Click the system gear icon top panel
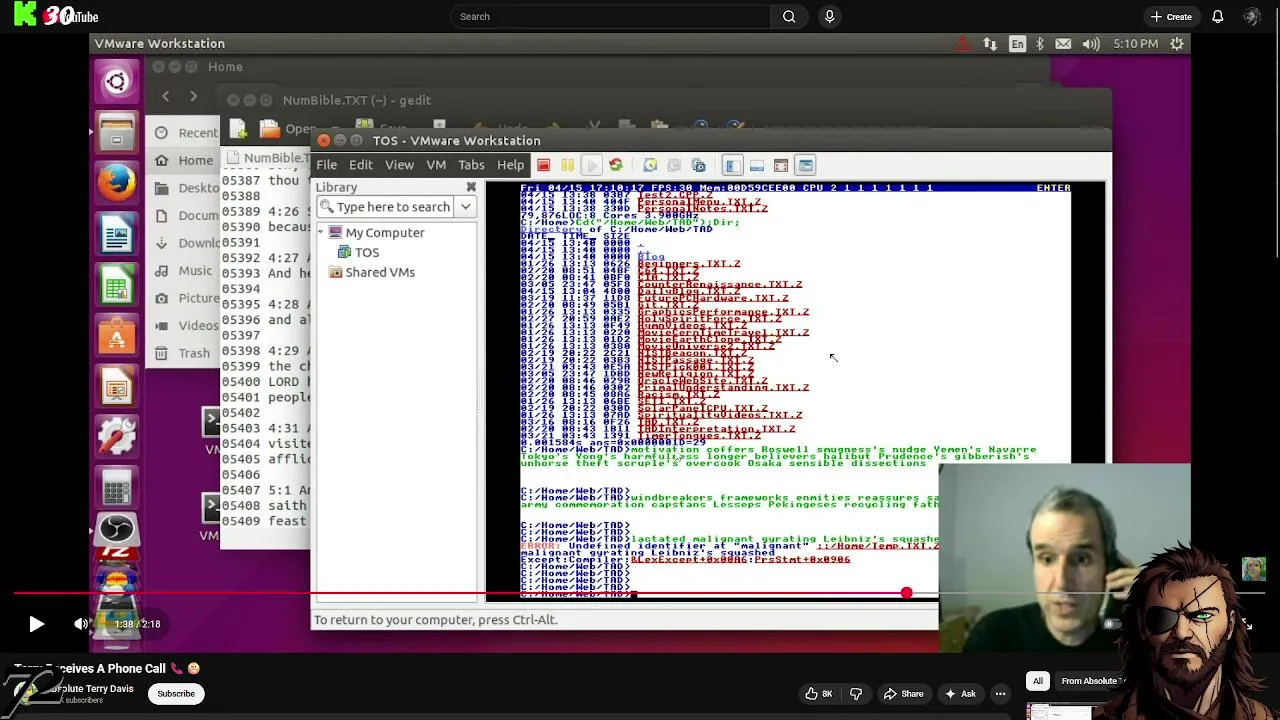 [x=1177, y=44]
